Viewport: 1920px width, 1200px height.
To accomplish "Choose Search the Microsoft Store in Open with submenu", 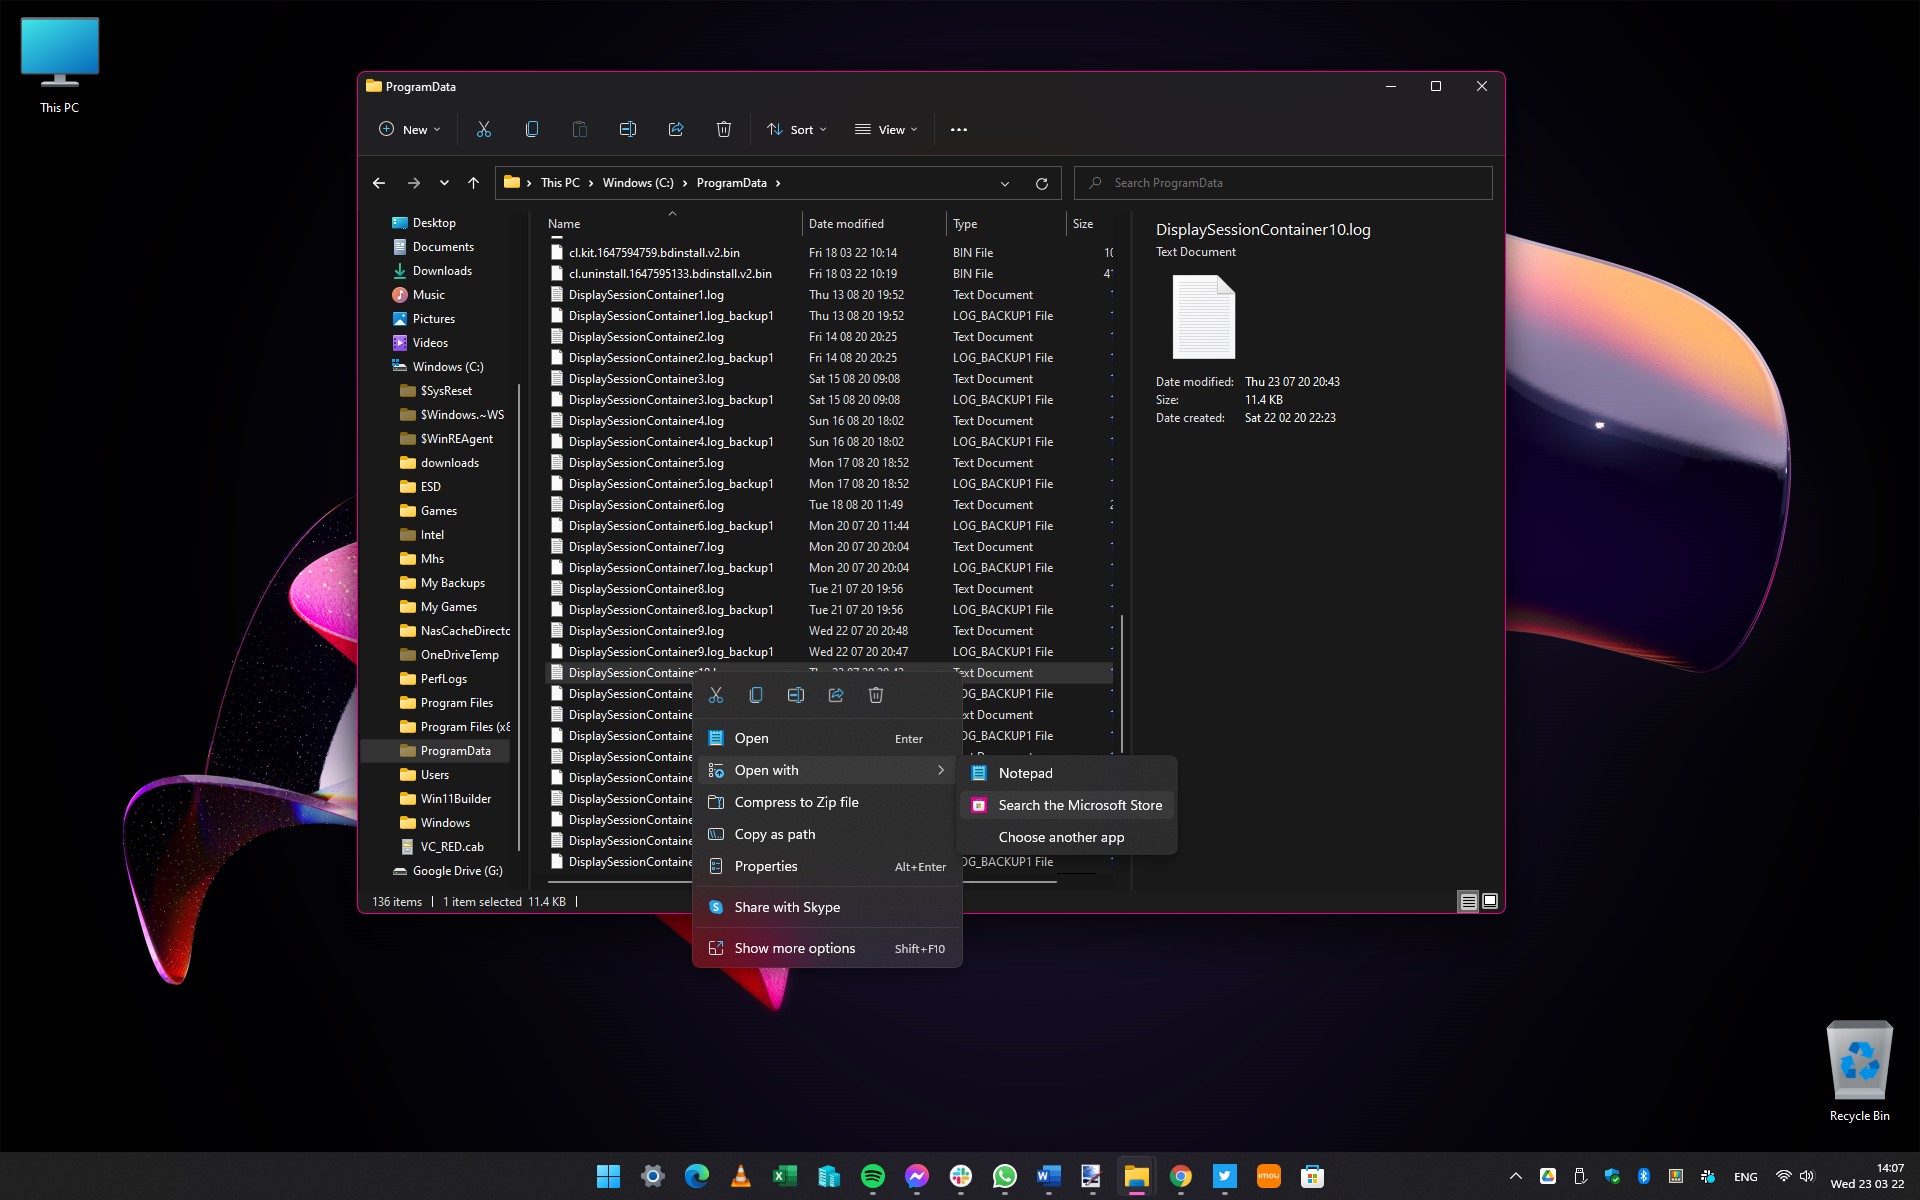I will pos(1079,805).
